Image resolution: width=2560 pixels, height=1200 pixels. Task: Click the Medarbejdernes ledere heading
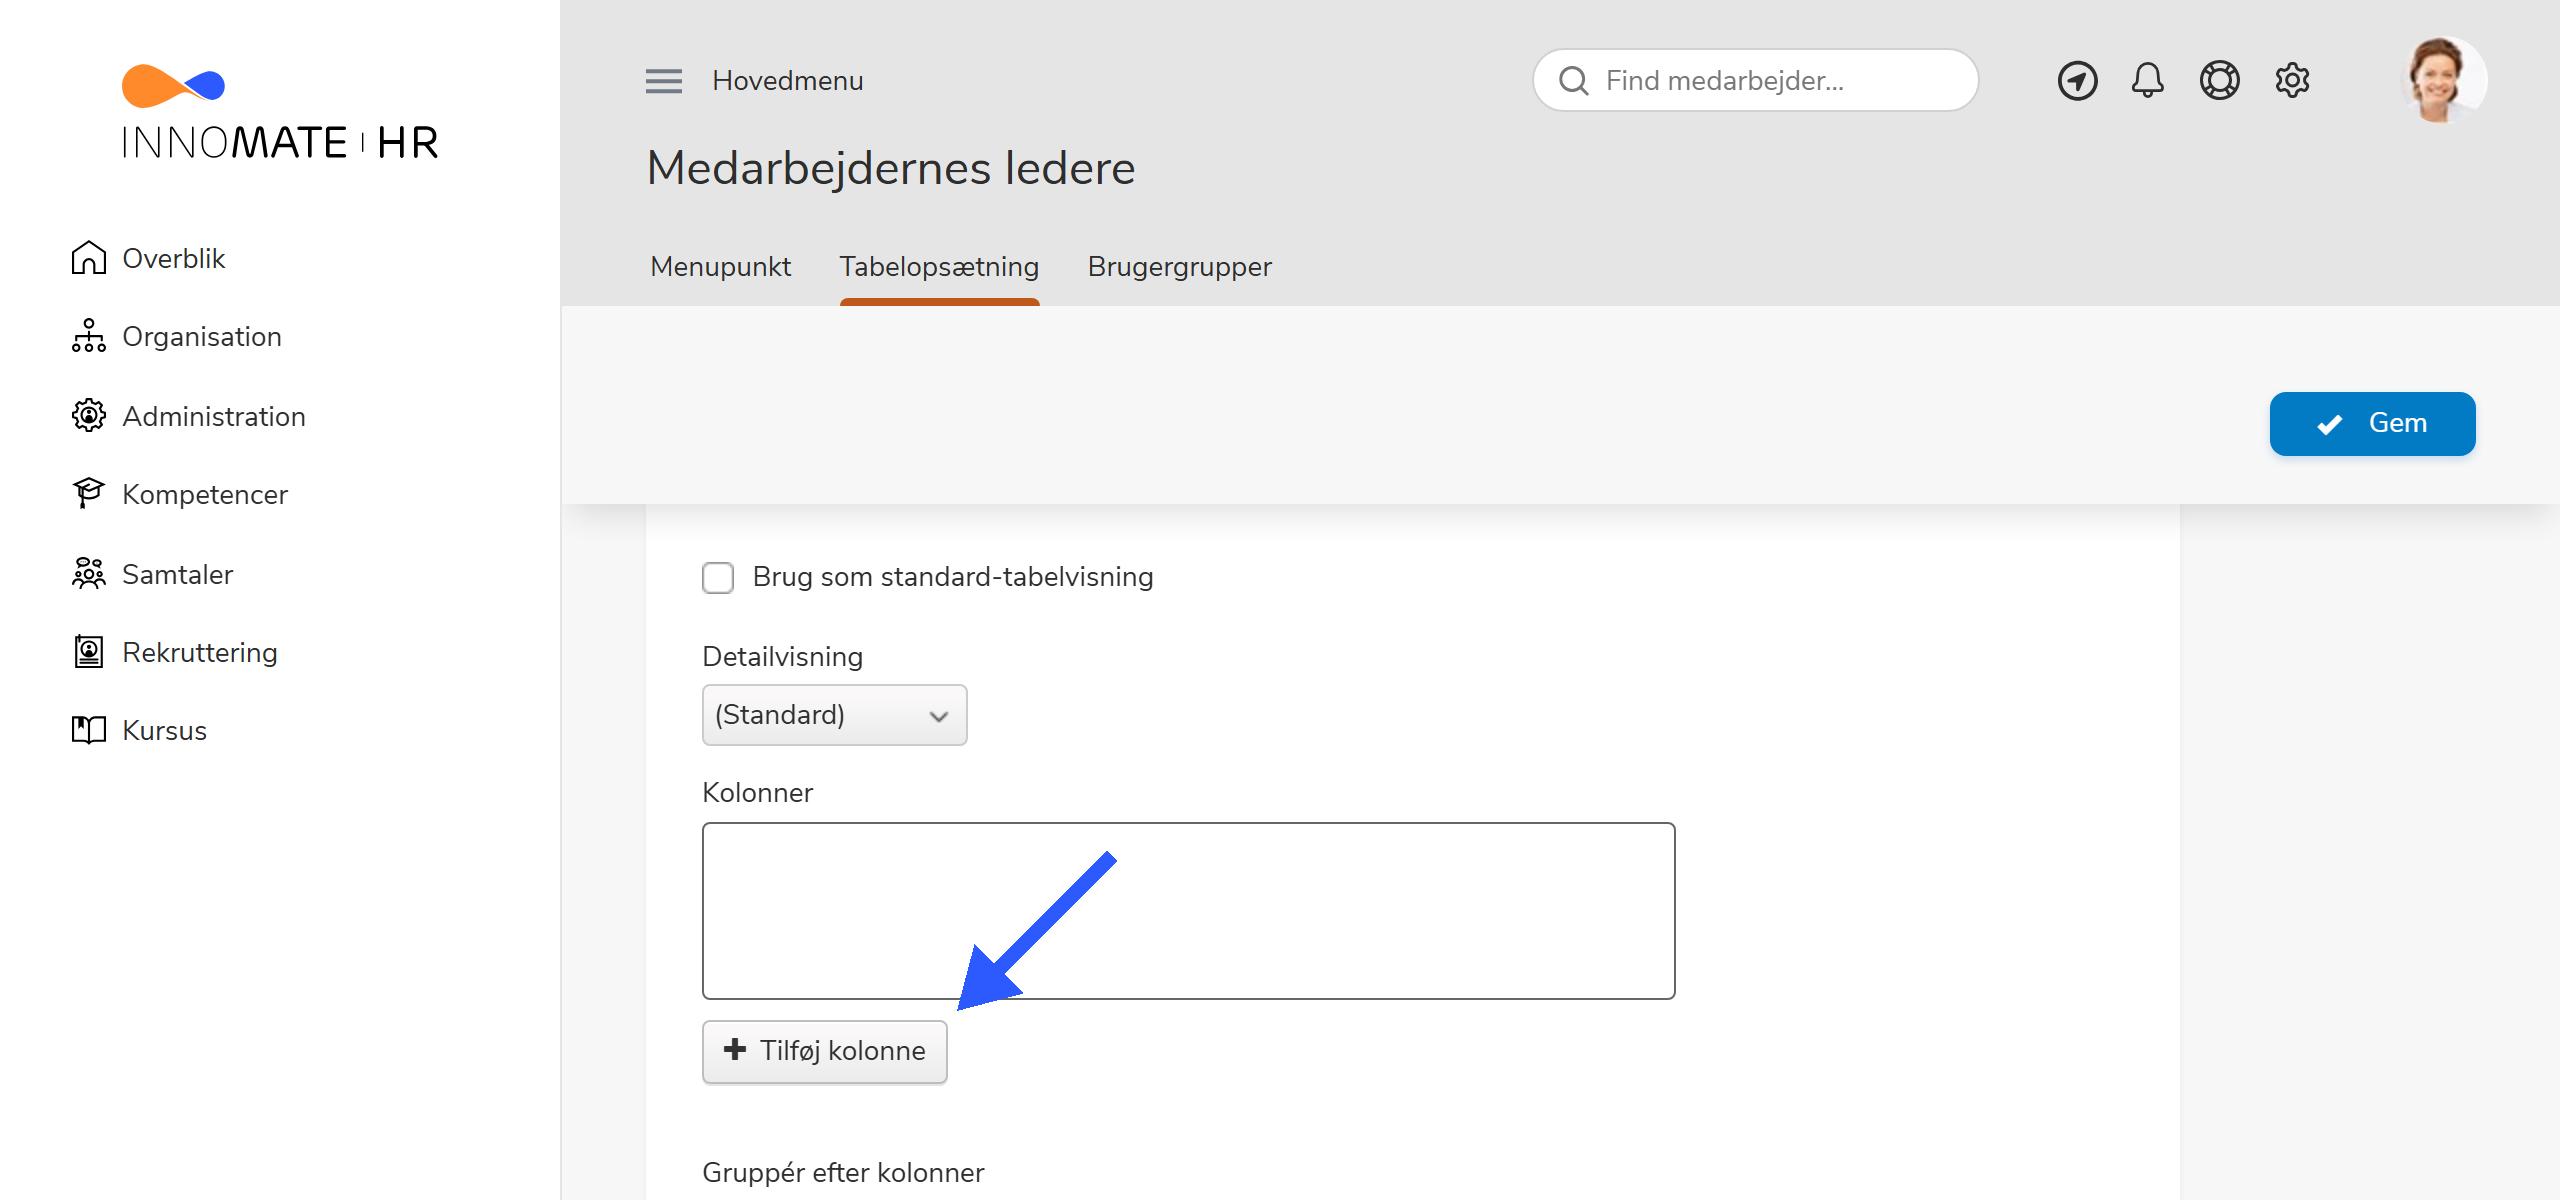pos(890,168)
